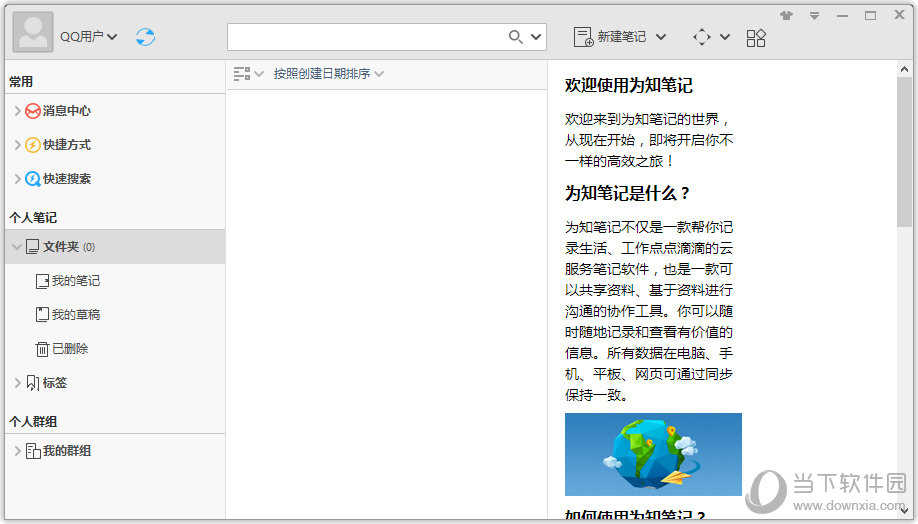This screenshot has width=918, height=524.
Task: Close the WizNote window
Action: tap(899, 15)
